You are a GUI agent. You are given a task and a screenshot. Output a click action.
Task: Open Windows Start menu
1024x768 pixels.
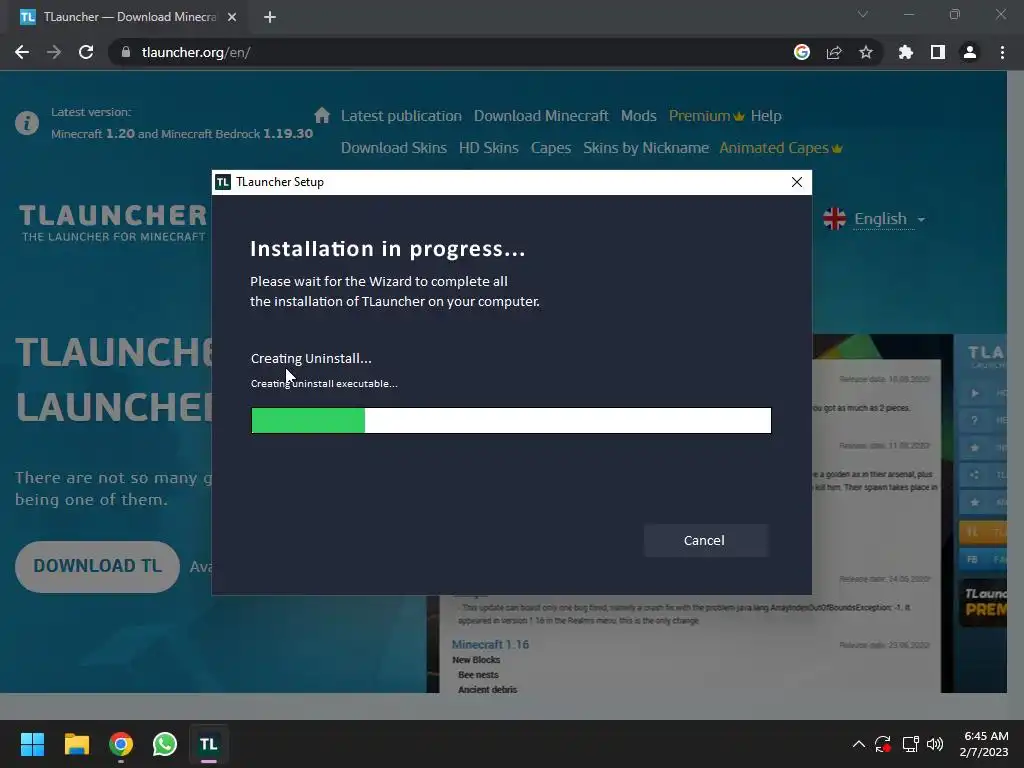(x=32, y=744)
